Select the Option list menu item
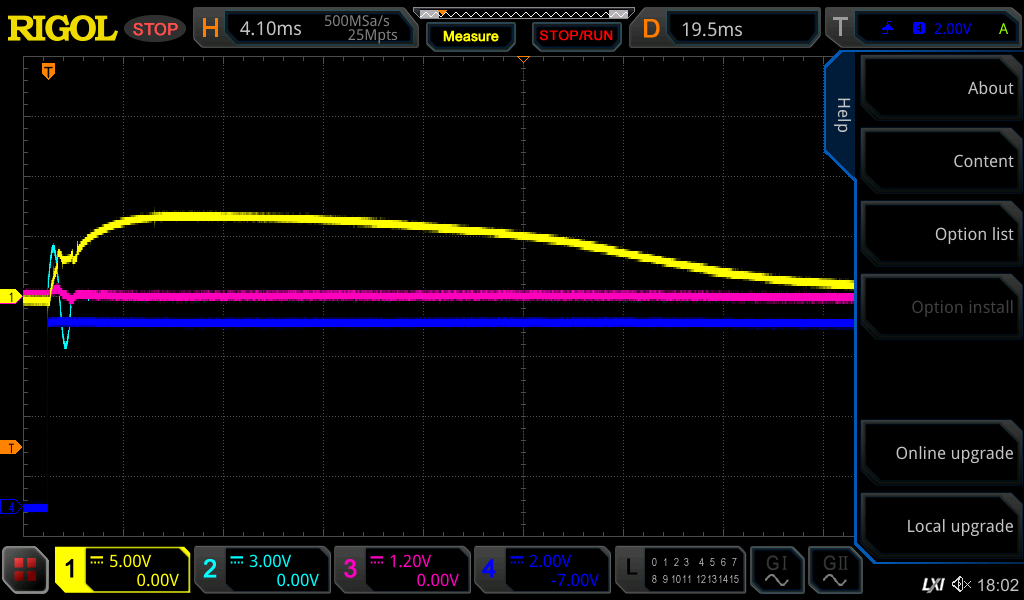Viewport: 1024px width, 600px height. click(939, 234)
